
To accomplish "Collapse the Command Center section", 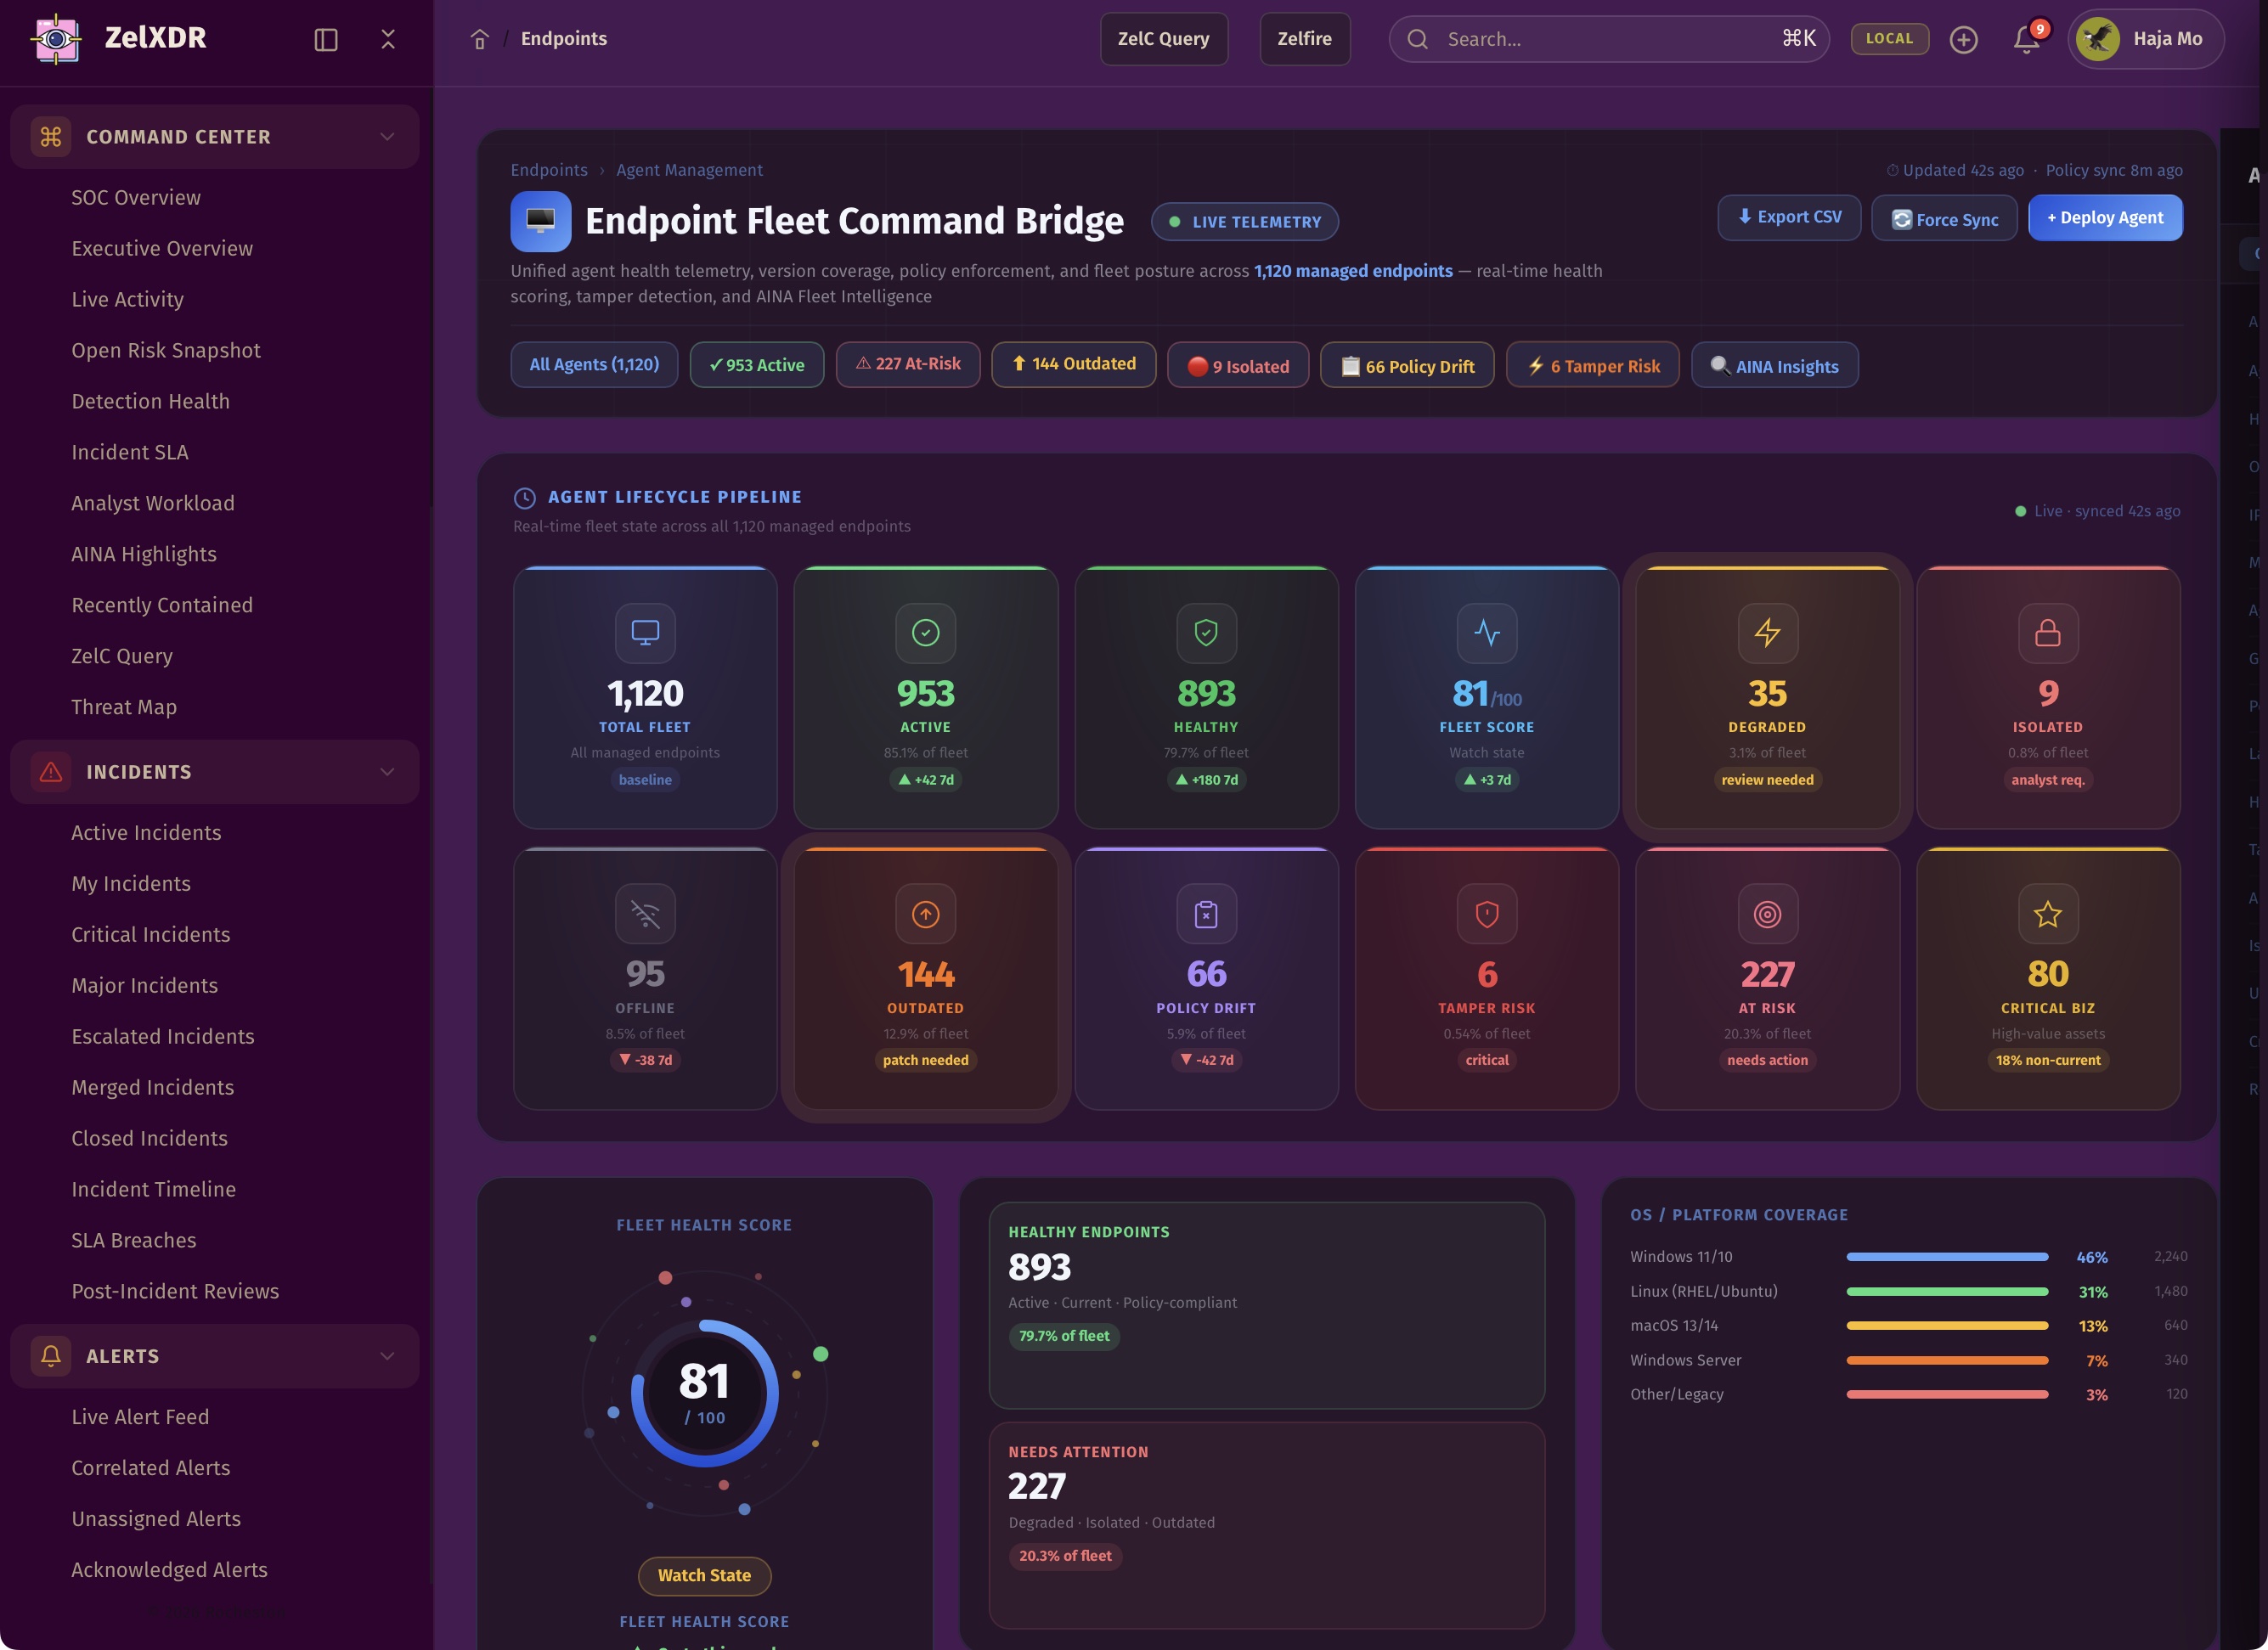I will point(387,137).
